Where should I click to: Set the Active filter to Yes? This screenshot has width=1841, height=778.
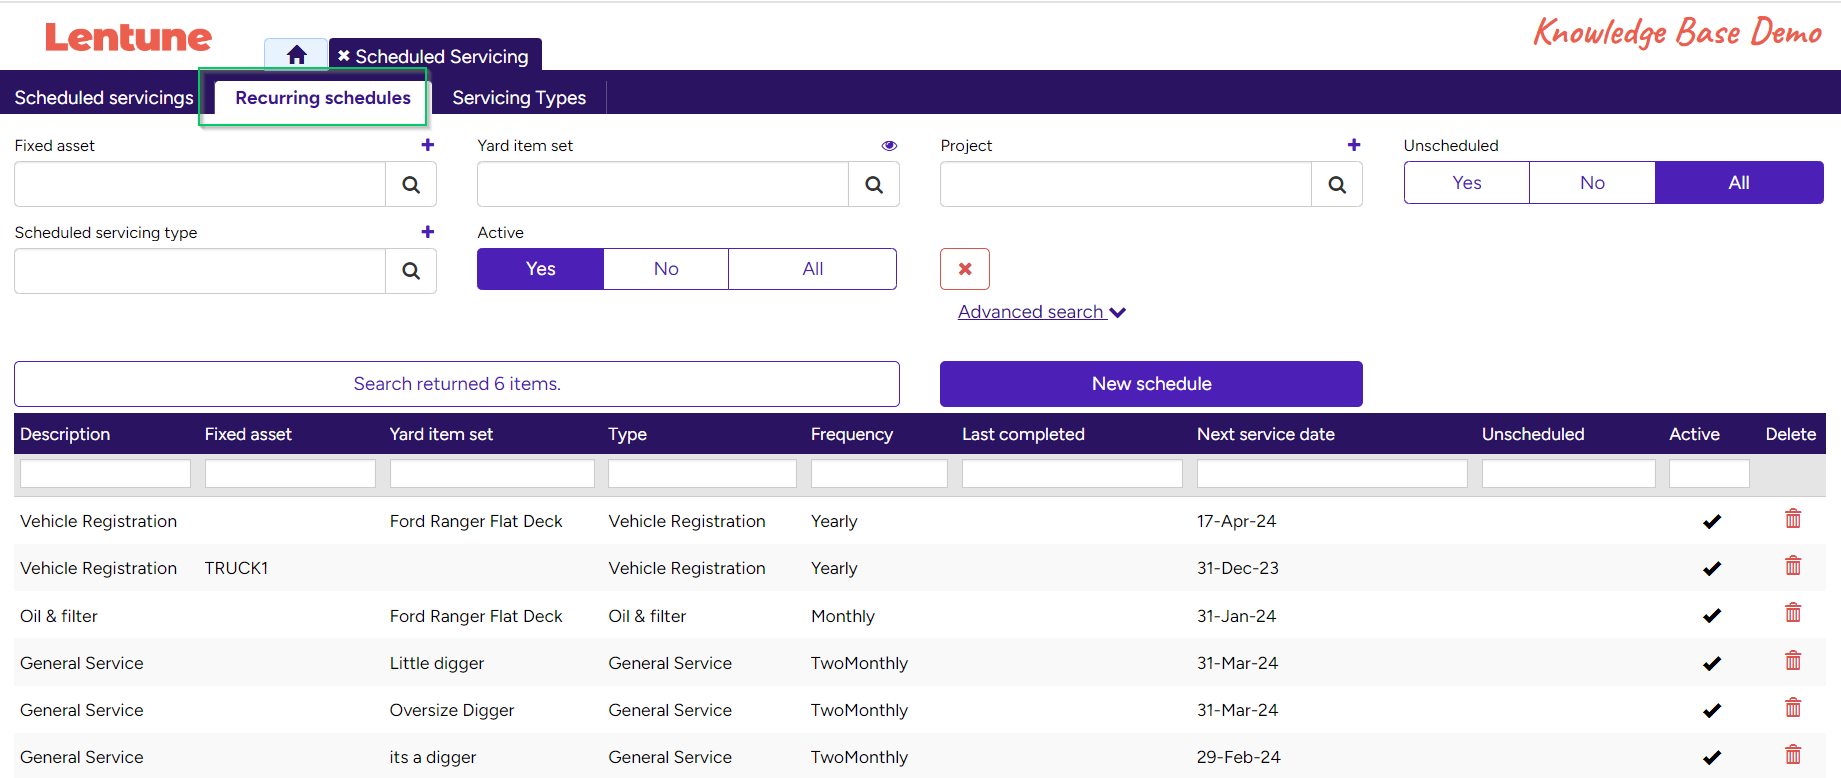pos(540,269)
